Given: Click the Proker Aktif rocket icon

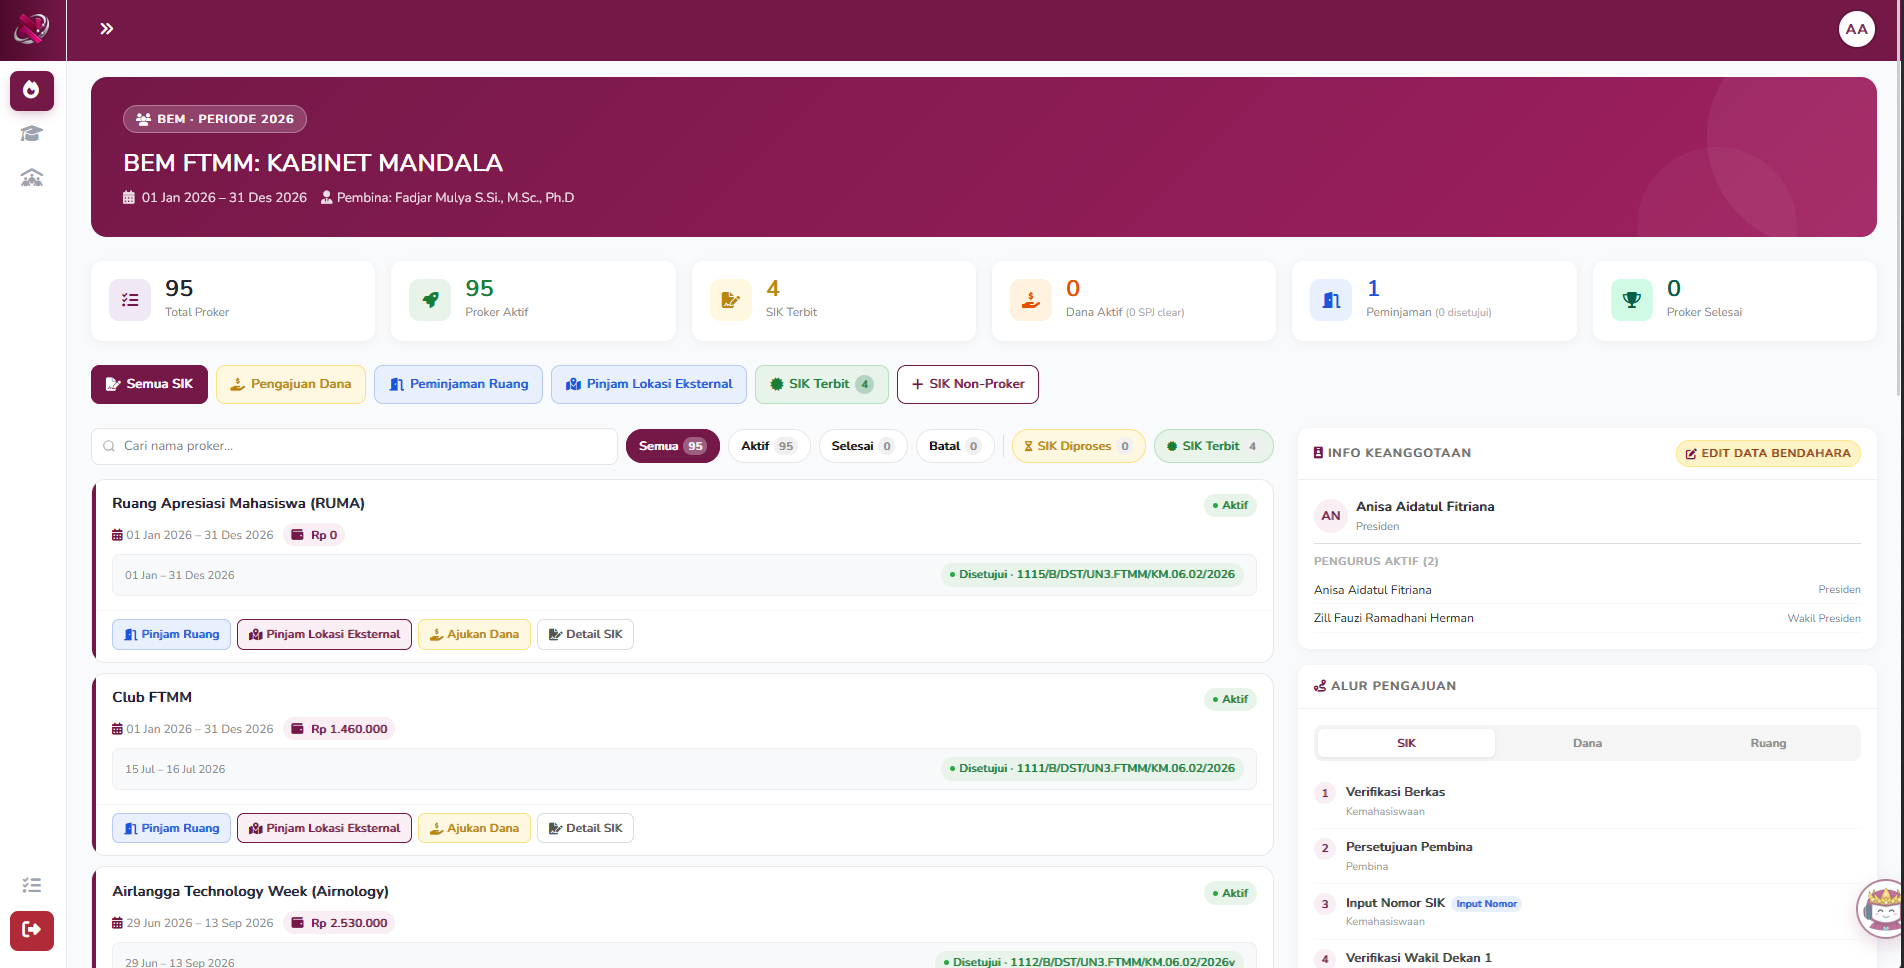Looking at the screenshot, I should click(430, 300).
